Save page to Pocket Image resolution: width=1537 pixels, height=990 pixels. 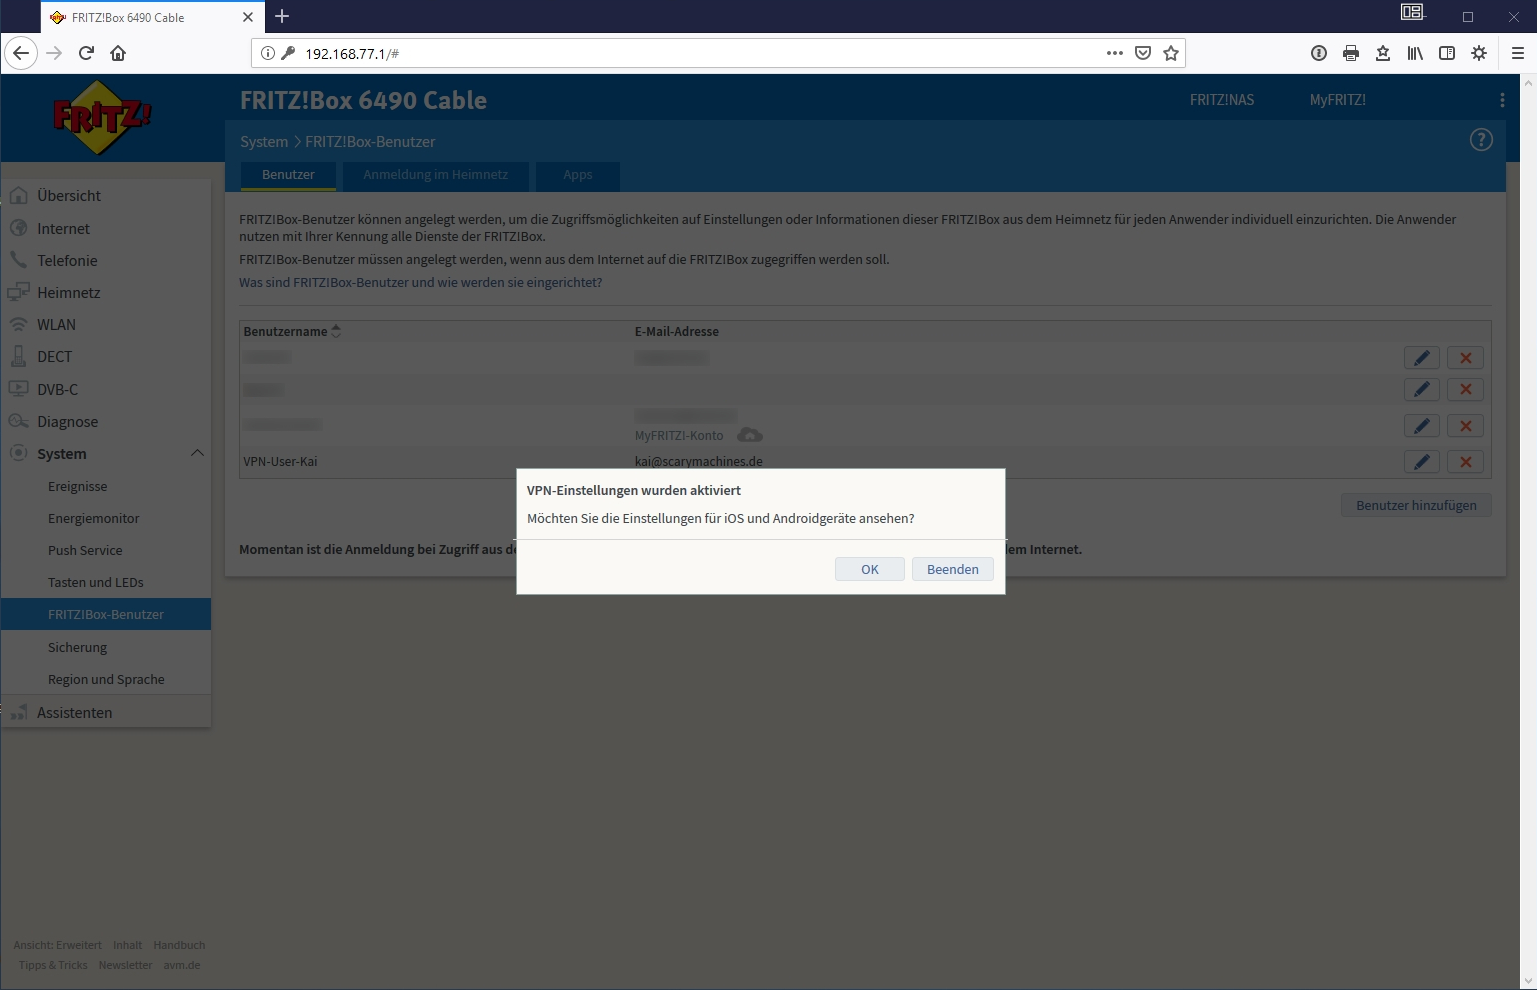[x=1143, y=53]
